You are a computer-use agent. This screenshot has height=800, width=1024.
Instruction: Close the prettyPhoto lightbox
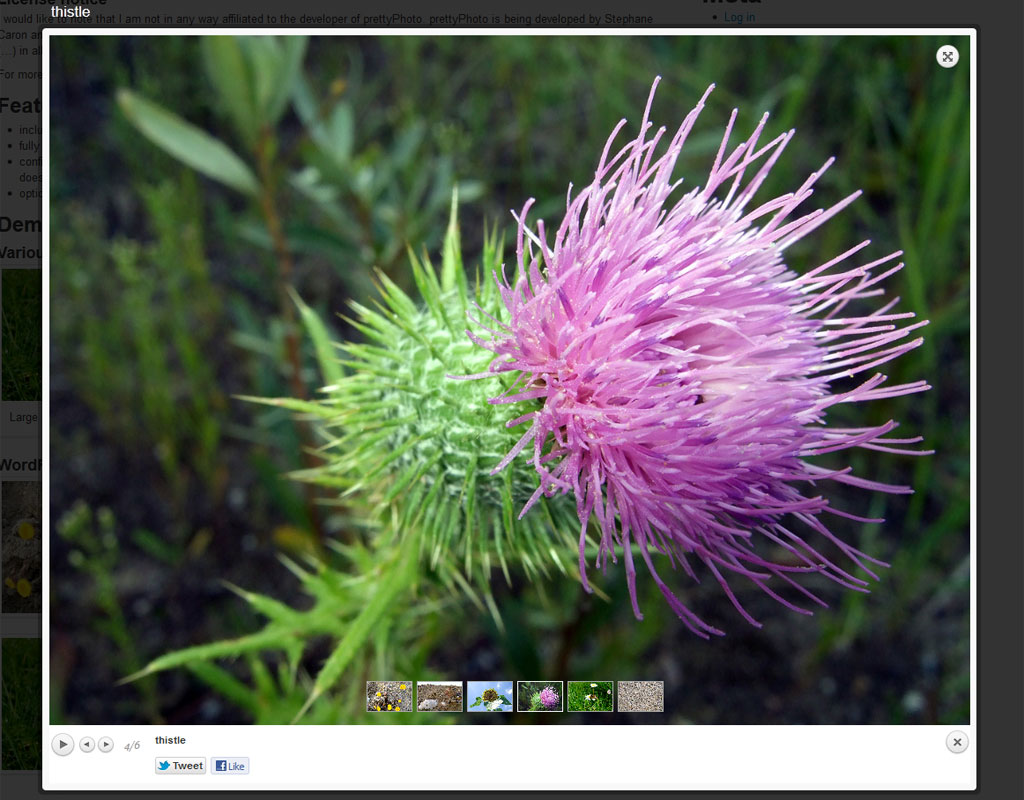coord(957,742)
